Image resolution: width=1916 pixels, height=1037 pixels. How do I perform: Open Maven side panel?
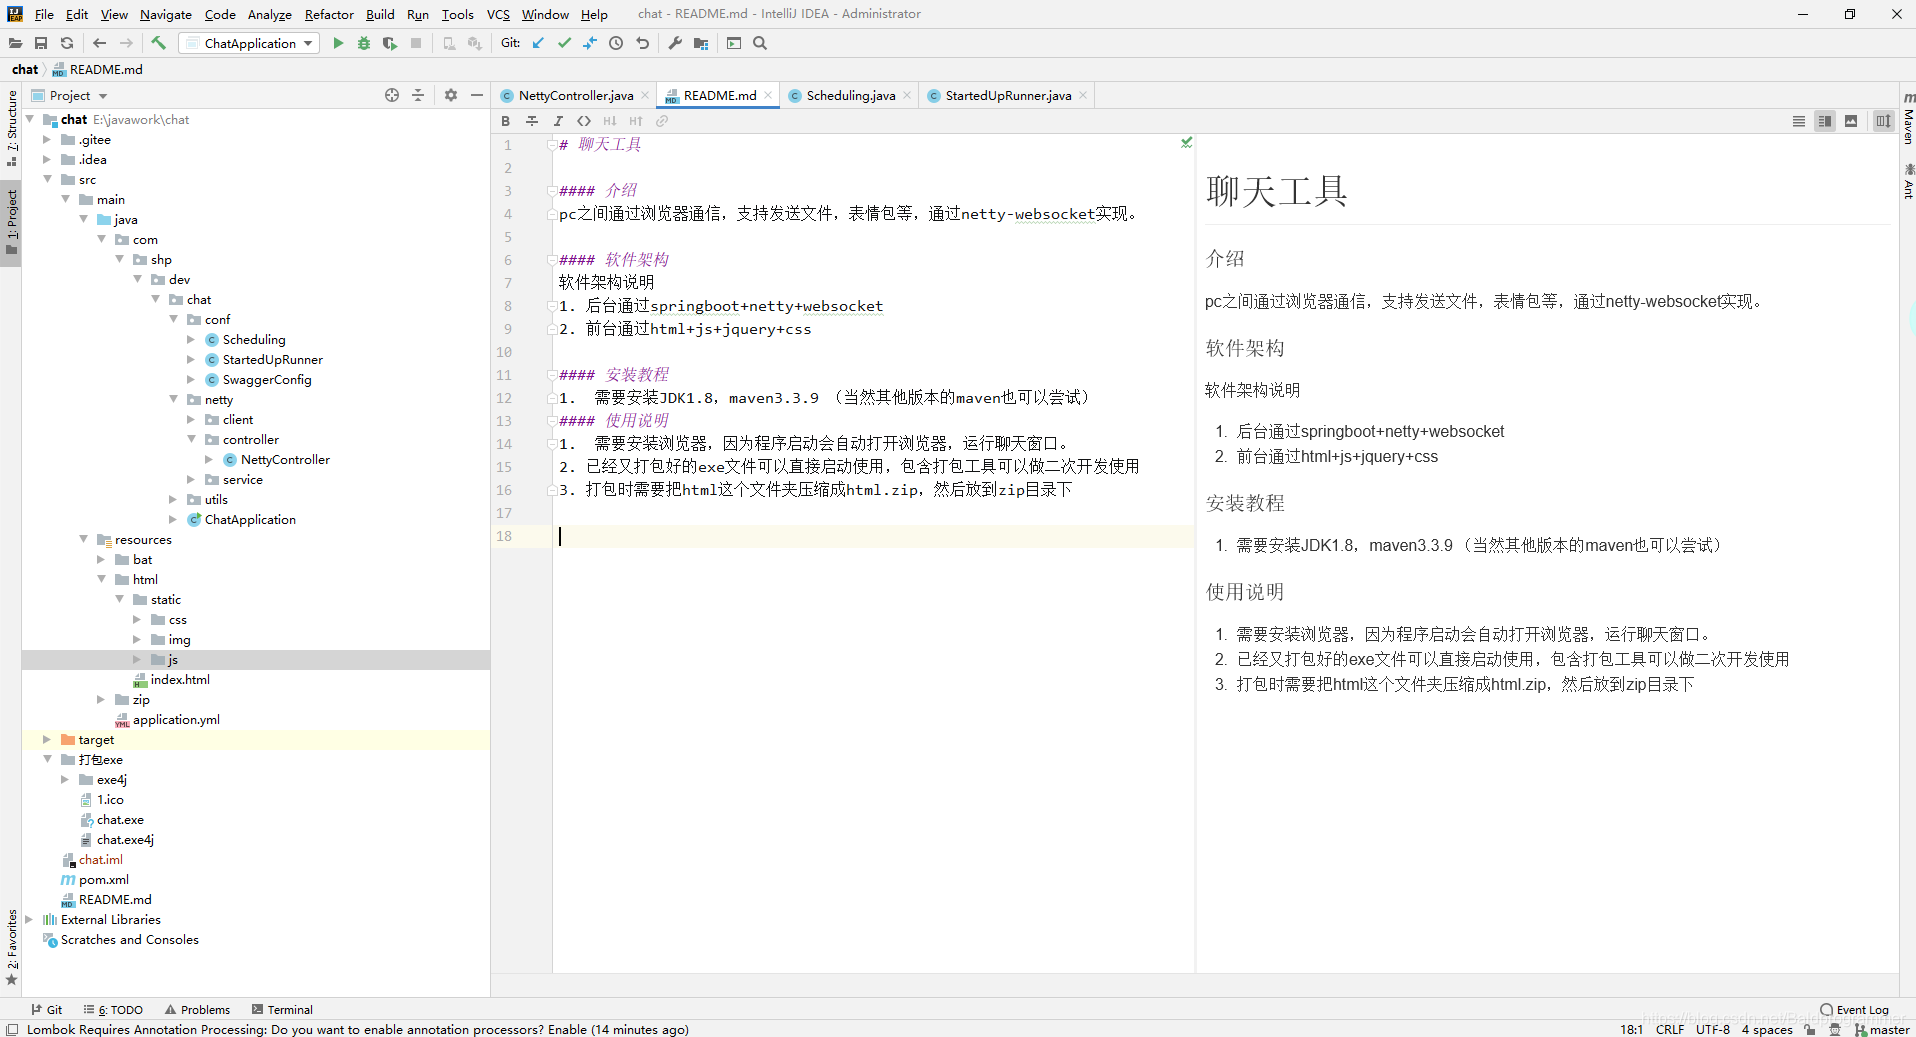tap(1908, 117)
